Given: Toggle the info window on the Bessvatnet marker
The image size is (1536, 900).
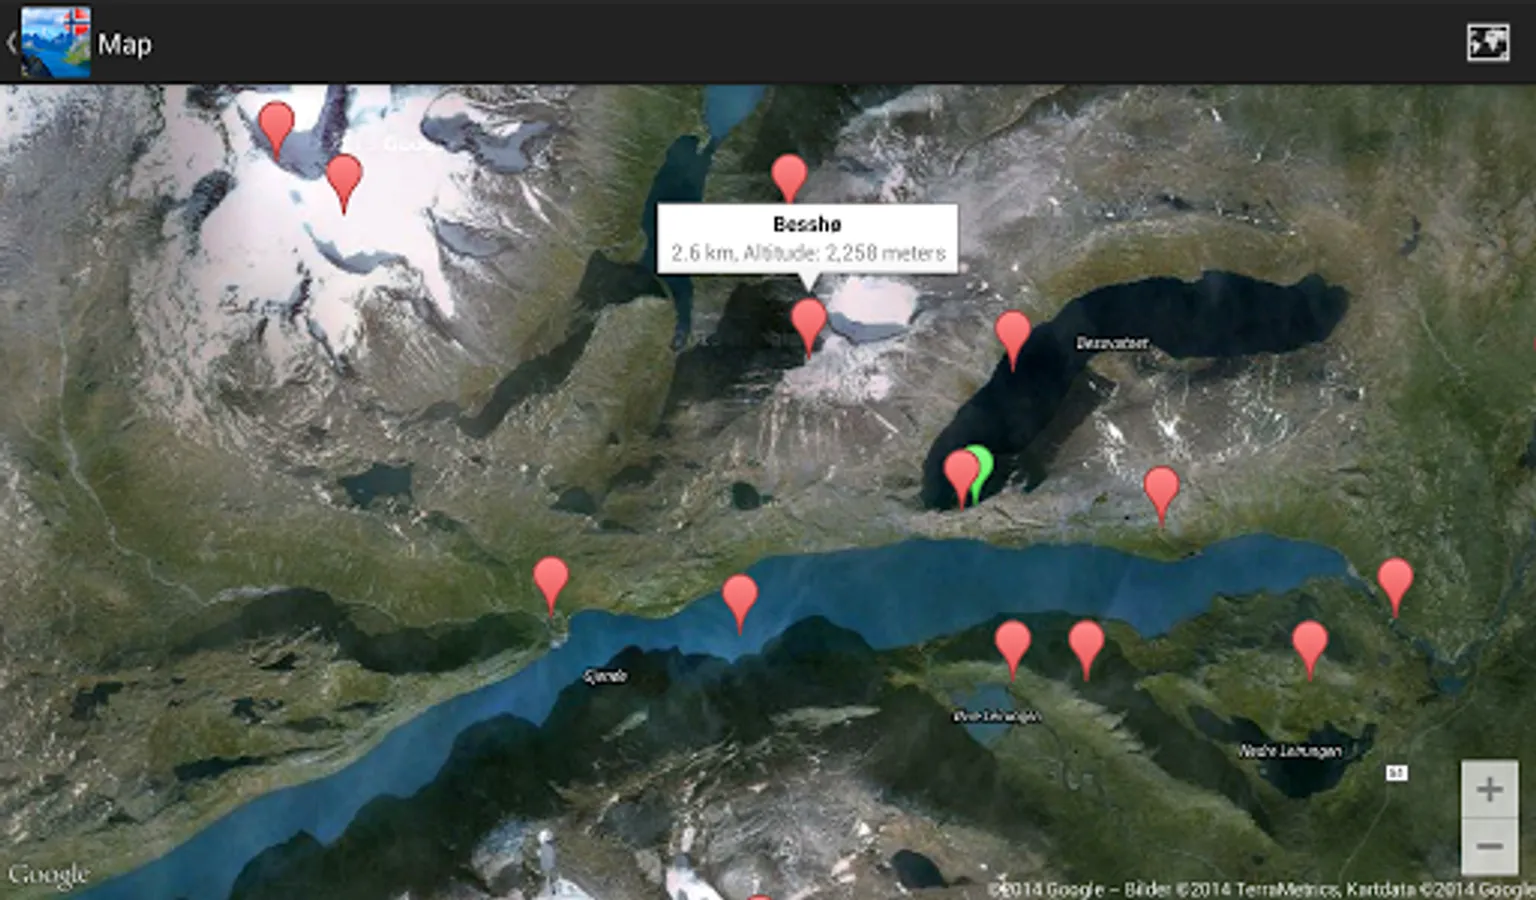Looking at the screenshot, I should [1015, 330].
